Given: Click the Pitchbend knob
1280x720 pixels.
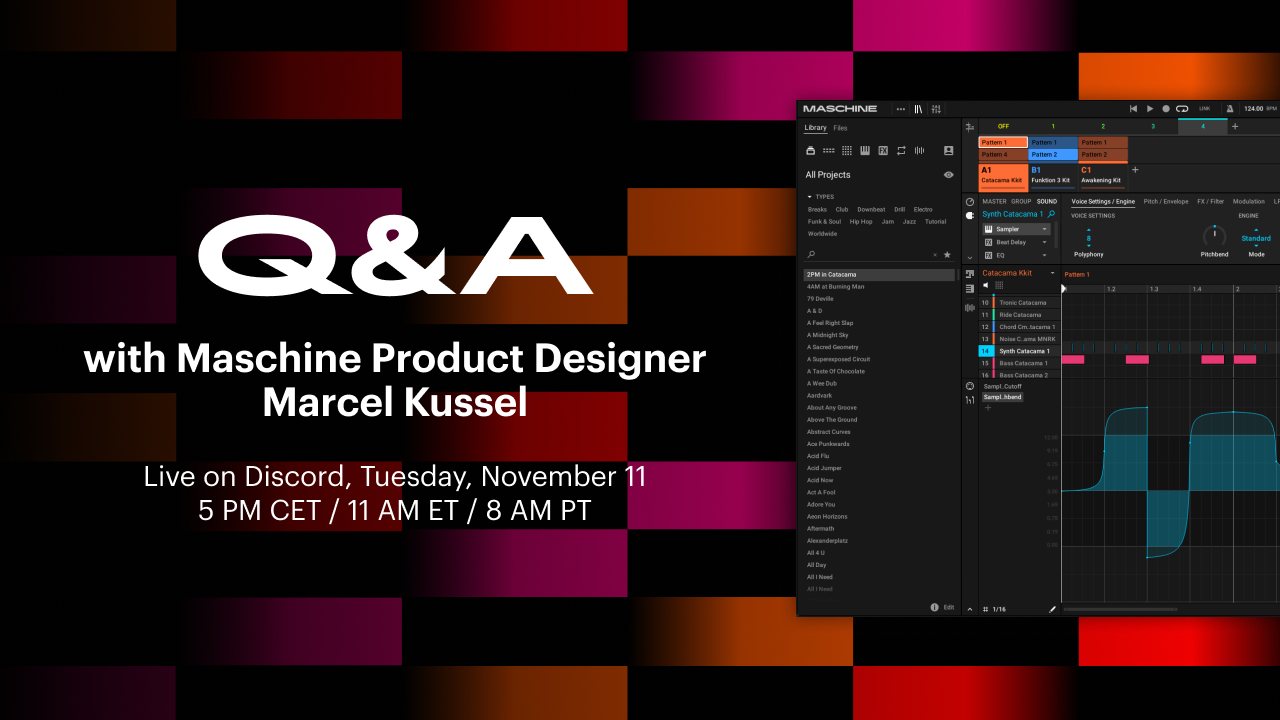Looking at the screenshot, I should [1213, 236].
